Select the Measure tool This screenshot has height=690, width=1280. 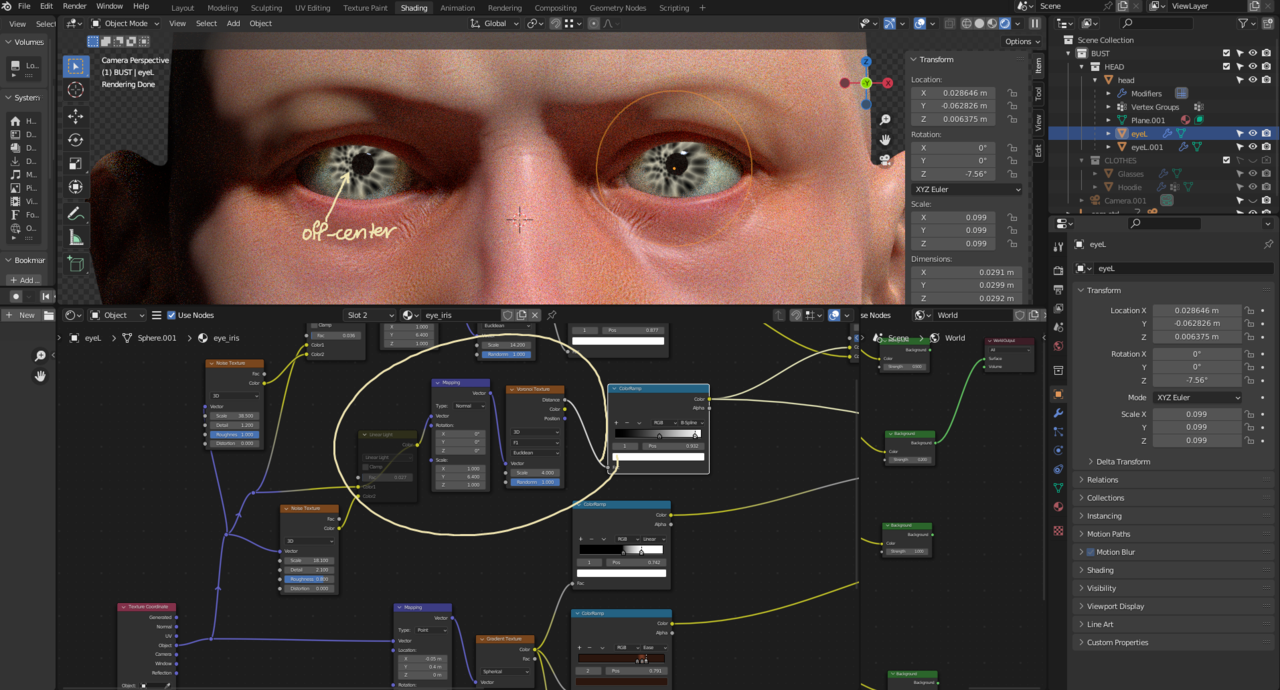76,238
